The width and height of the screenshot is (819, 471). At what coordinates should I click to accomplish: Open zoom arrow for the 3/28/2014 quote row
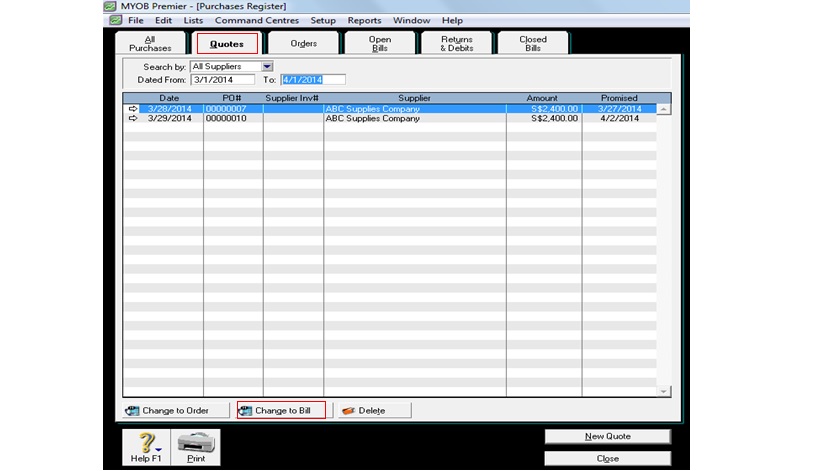pos(133,109)
